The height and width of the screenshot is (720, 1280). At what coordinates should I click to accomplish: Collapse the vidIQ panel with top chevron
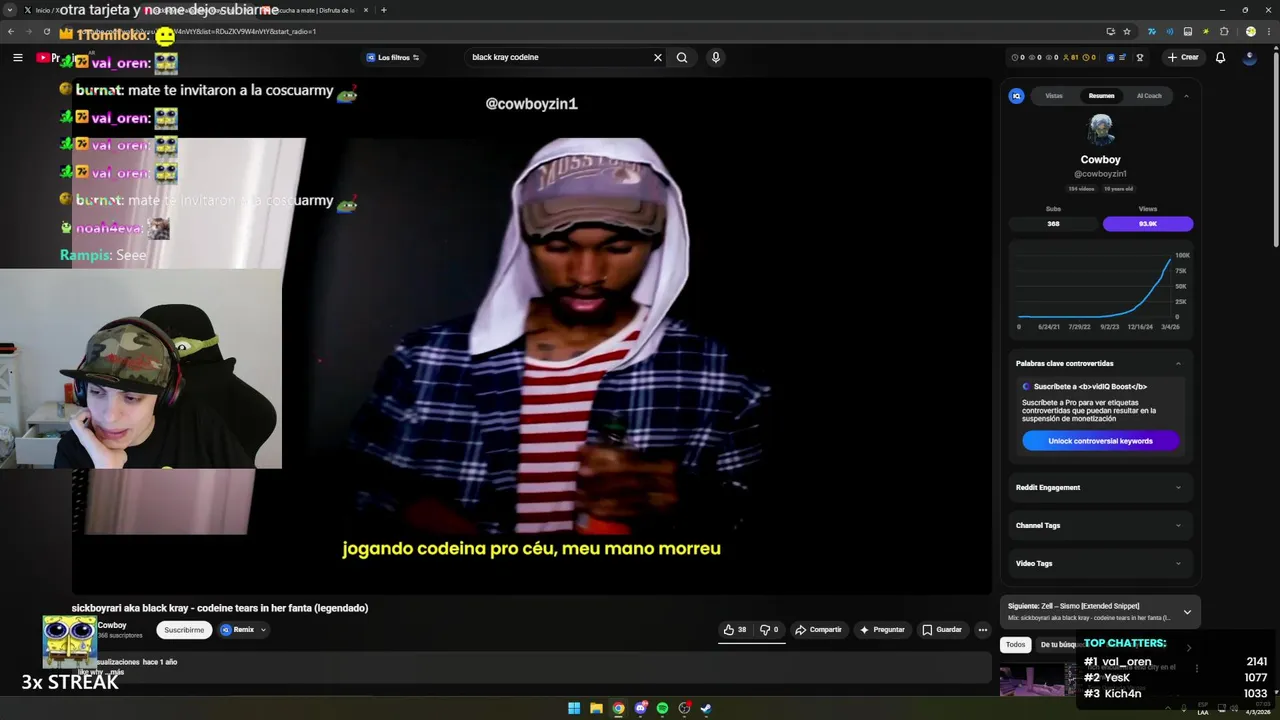point(1186,96)
